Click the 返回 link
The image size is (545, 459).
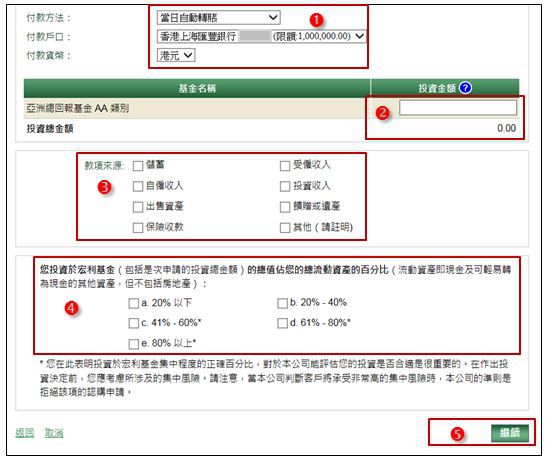[25, 433]
